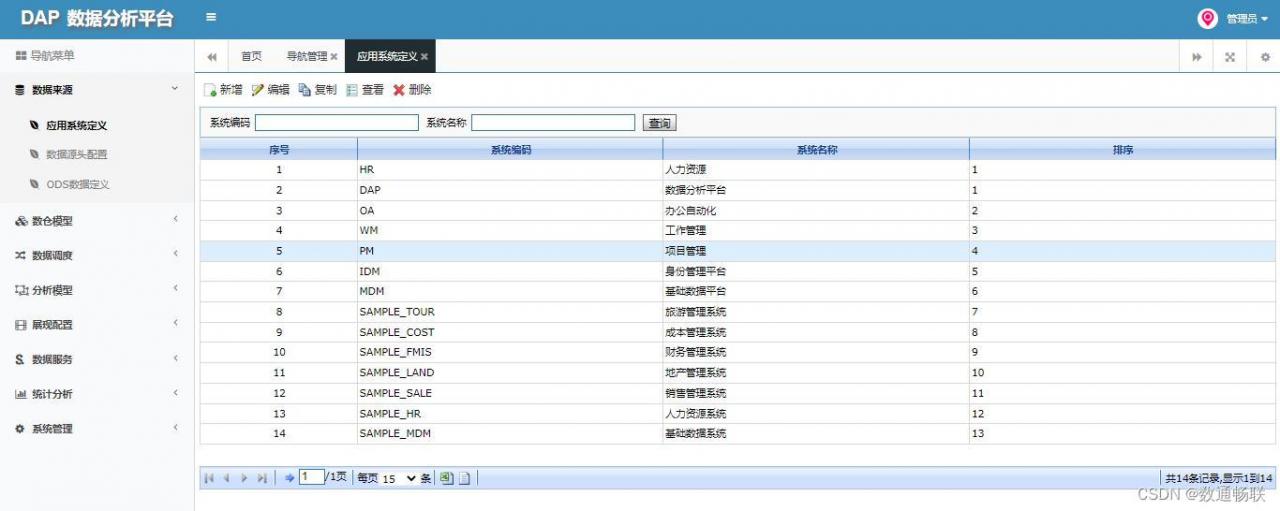The width and height of the screenshot is (1280, 511).
Task: Toggle the hamburger menu in header
Action: click(x=211, y=17)
